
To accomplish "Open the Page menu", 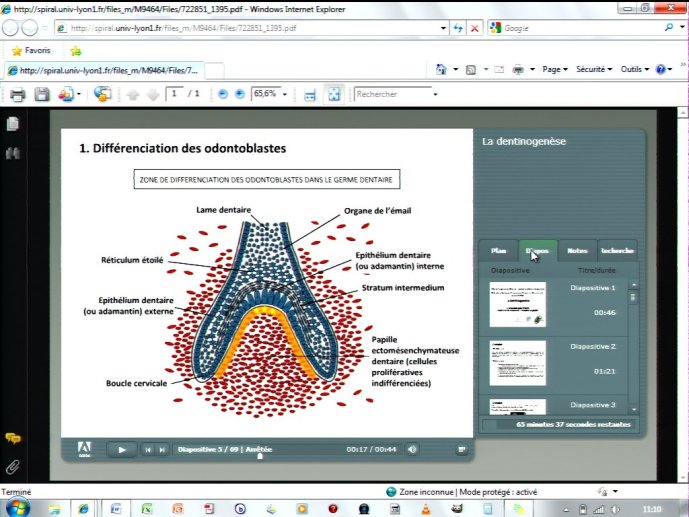I will coord(555,69).
